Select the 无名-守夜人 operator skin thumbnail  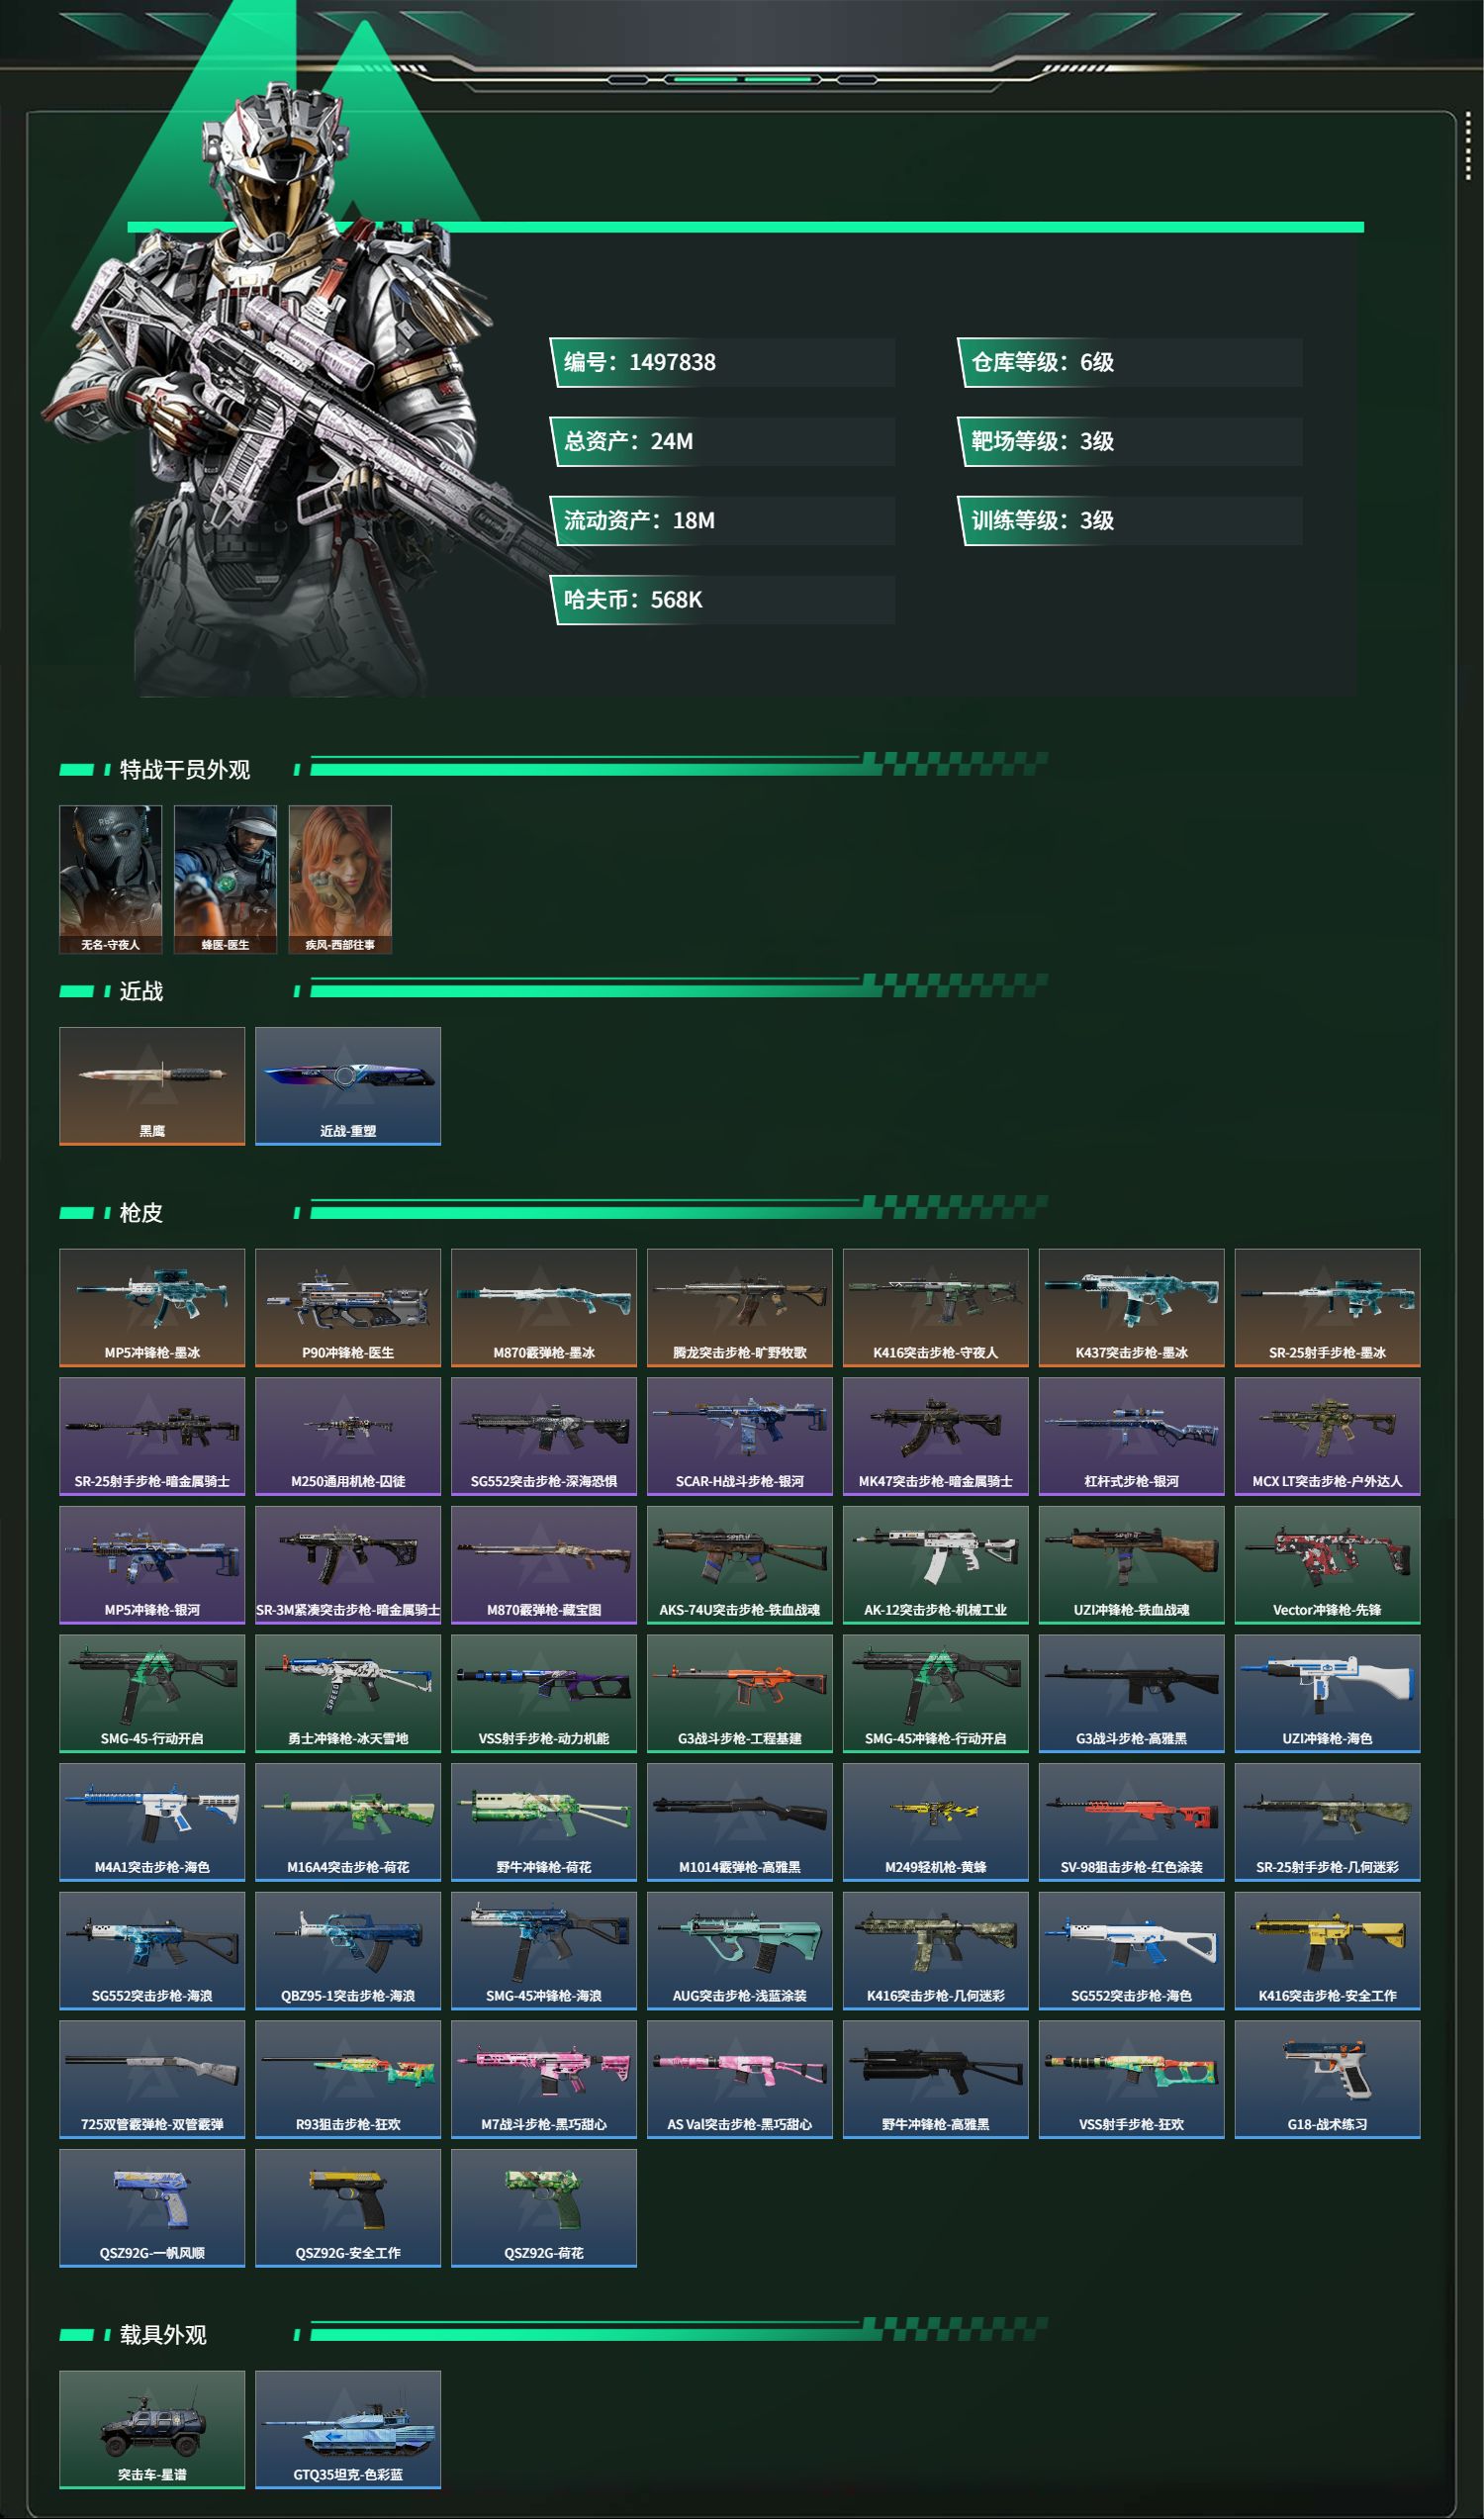(110, 879)
